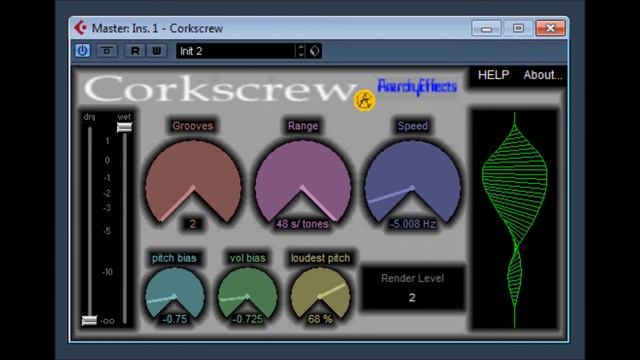Click the -10 mark on level scale
This screenshot has width=640, height=360.
[x=107, y=272]
